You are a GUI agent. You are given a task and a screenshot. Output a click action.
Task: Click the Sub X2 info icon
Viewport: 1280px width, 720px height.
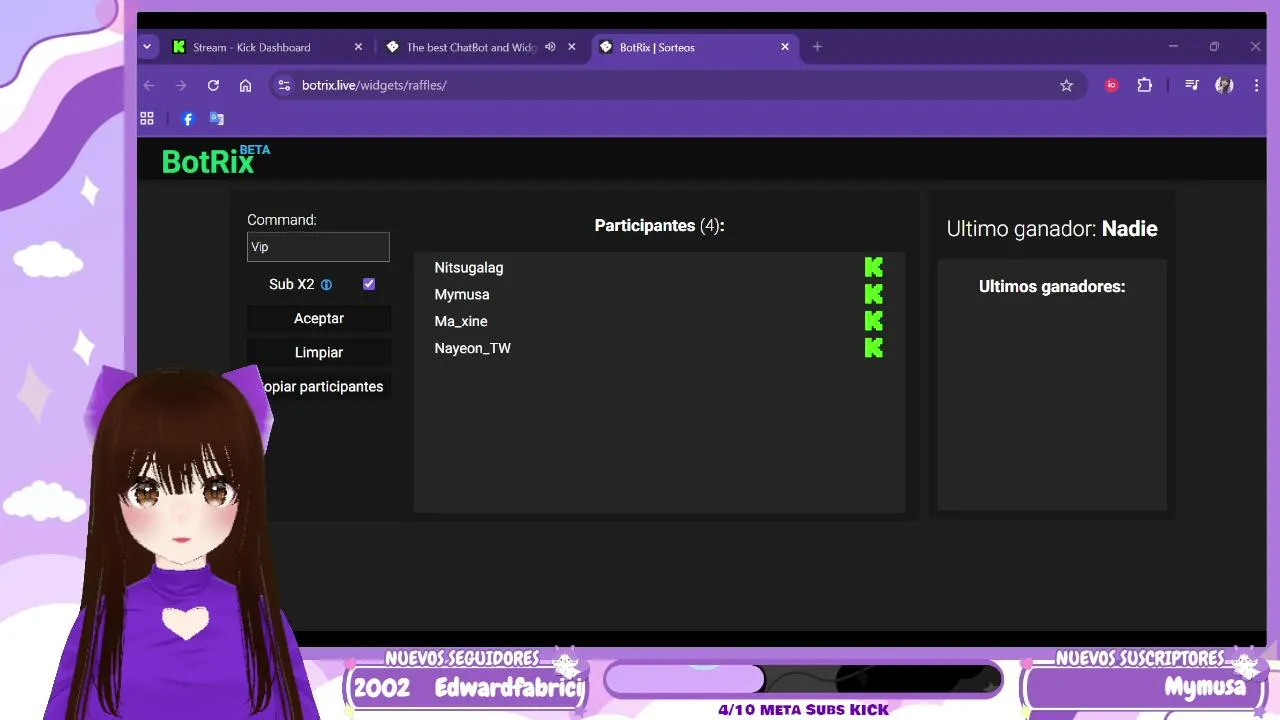[326, 285]
